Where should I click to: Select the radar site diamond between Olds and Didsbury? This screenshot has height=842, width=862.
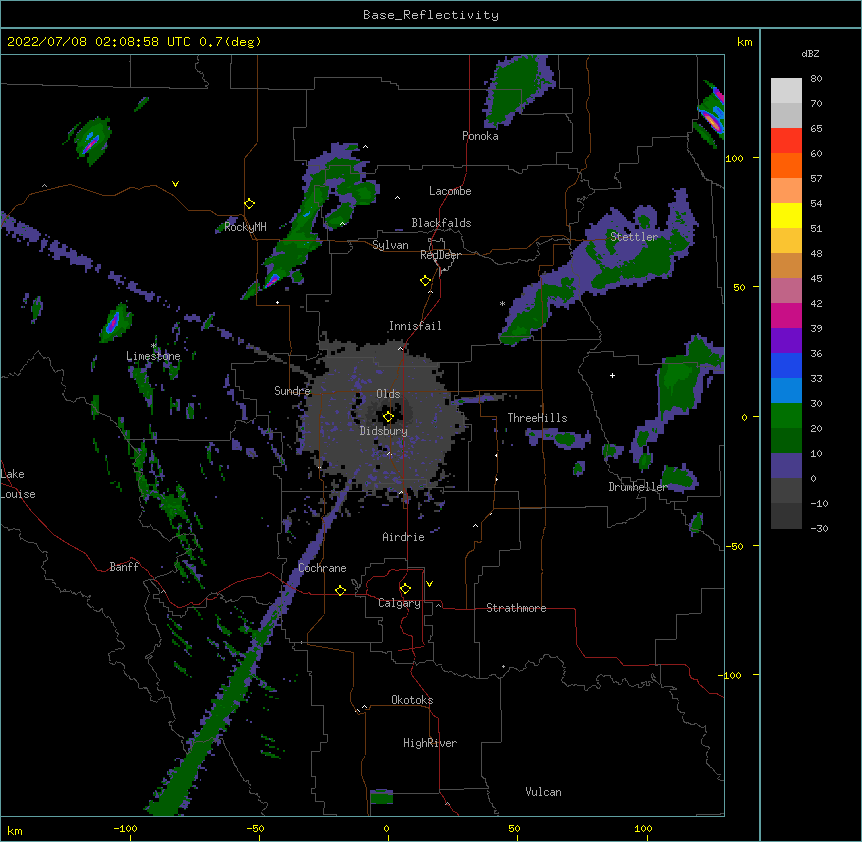tap(388, 417)
